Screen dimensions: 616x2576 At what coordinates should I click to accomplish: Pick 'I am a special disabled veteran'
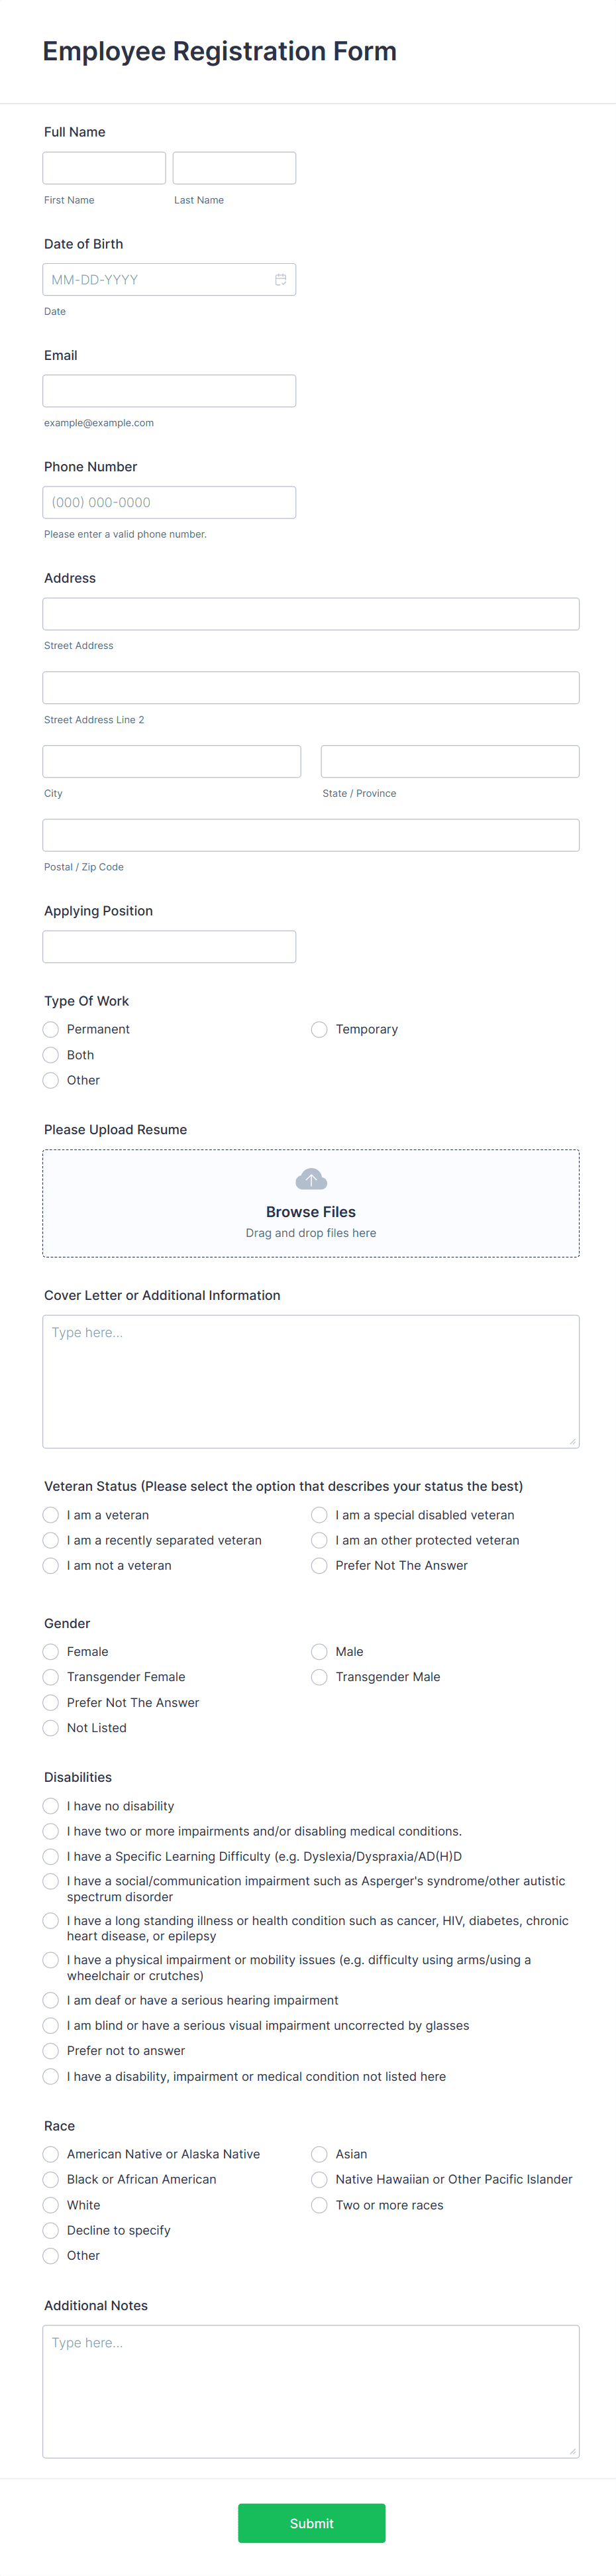(318, 1514)
